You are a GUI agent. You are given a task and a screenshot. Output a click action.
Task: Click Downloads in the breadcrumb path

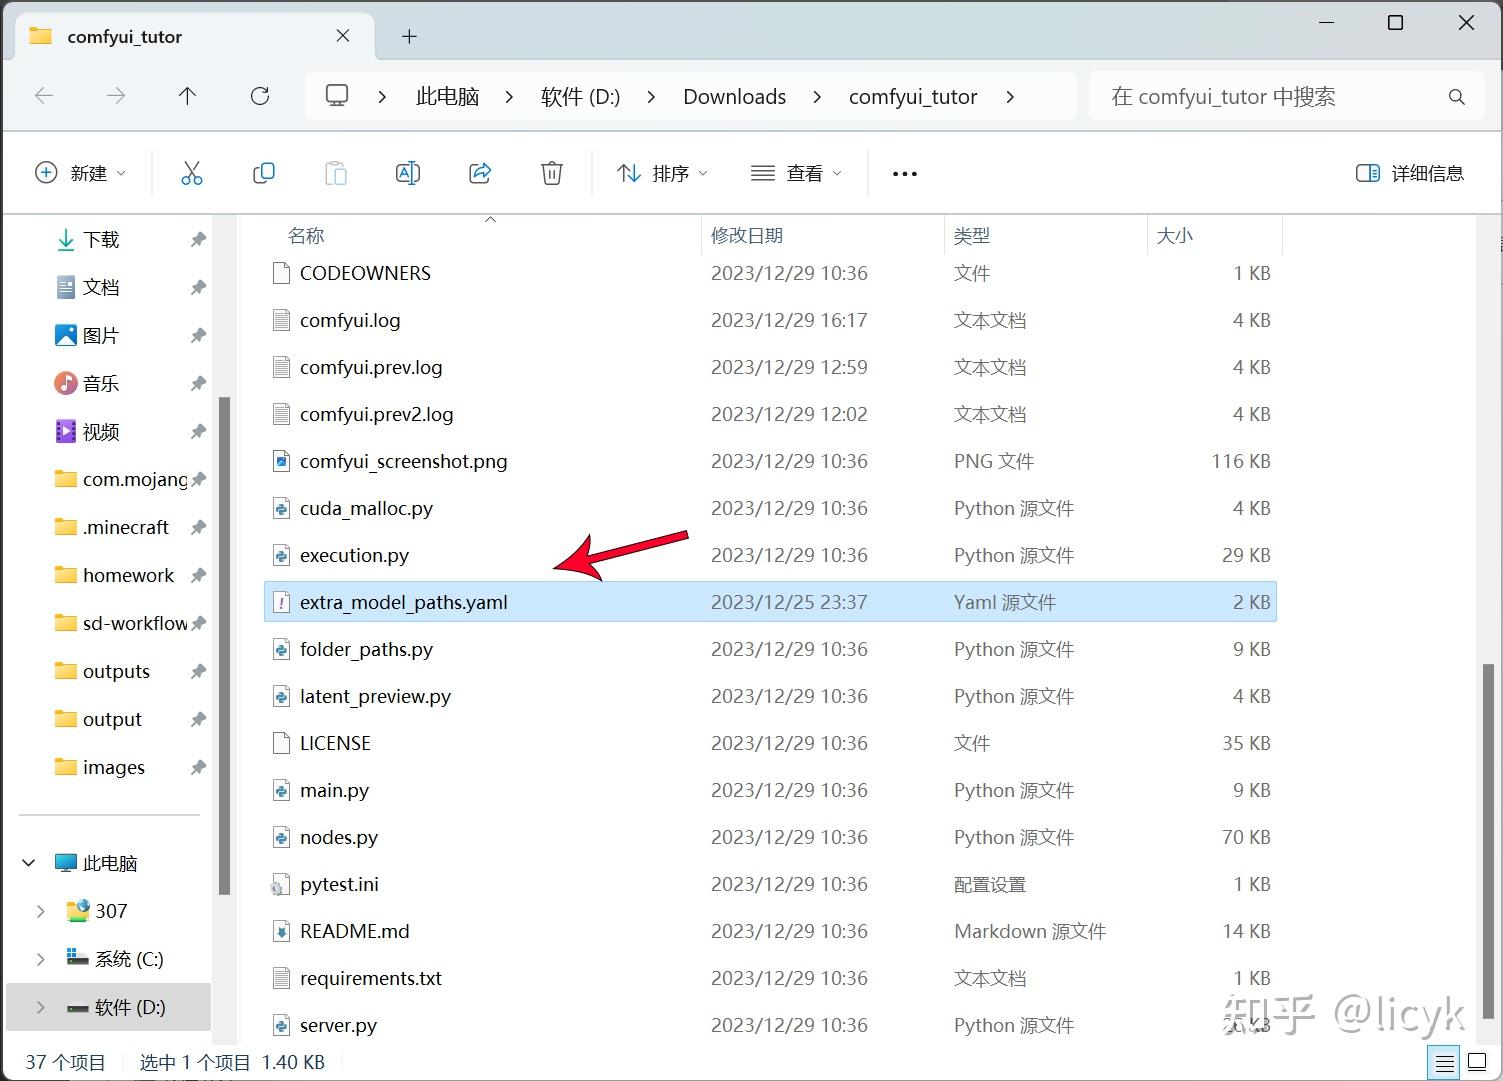[x=734, y=96]
